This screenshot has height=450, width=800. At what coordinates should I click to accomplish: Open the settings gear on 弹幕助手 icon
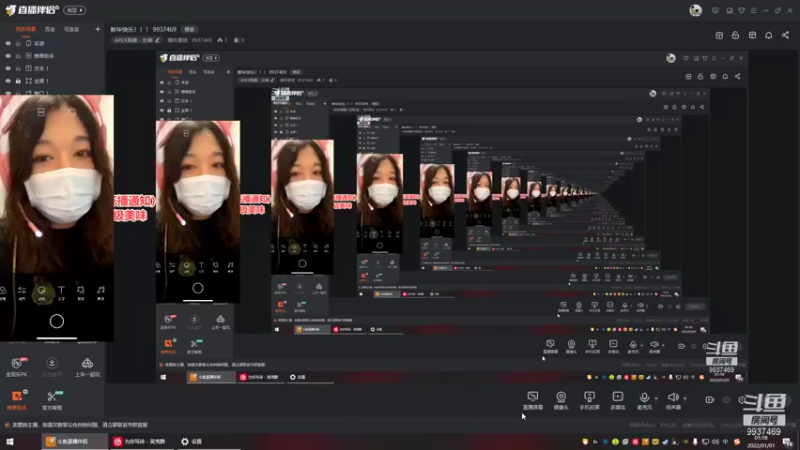coord(25,392)
